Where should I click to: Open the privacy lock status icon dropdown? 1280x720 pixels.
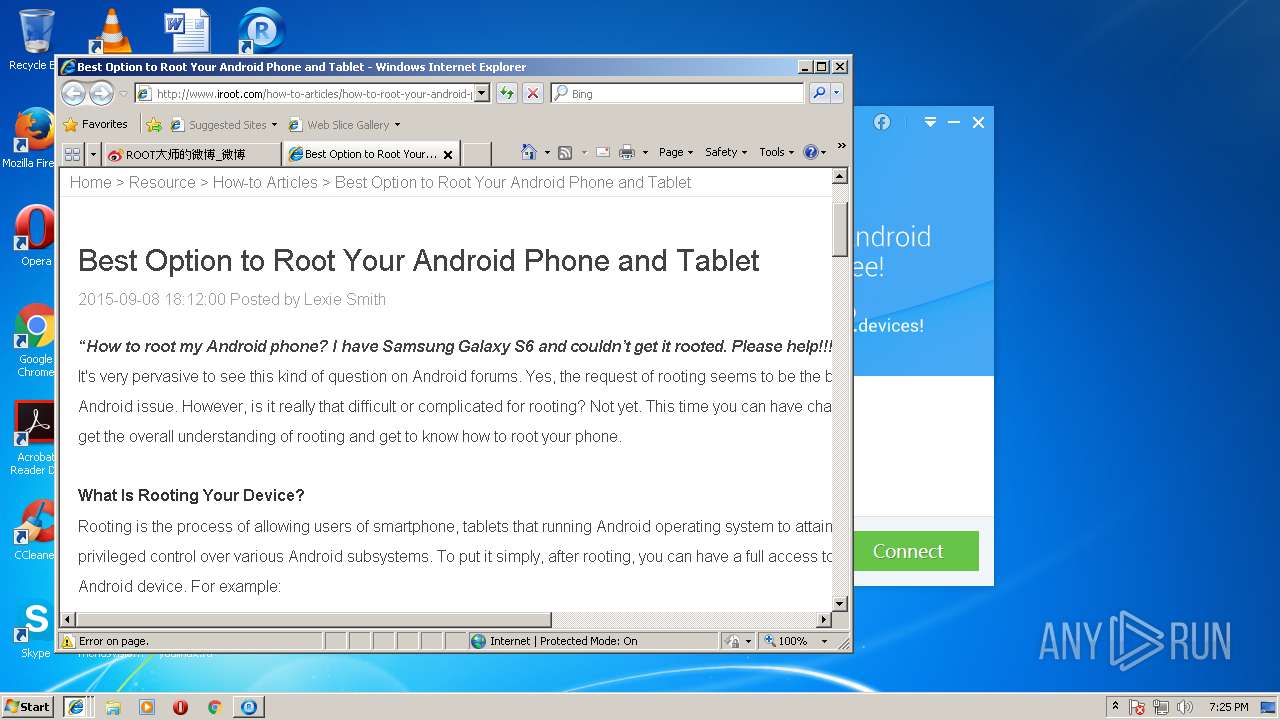(738, 641)
